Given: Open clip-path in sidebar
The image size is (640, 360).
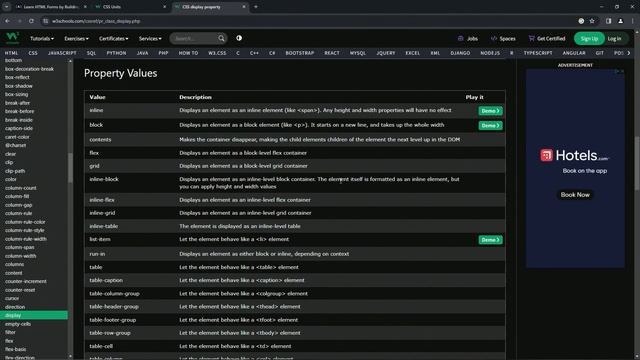Looking at the screenshot, I should click(15, 171).
